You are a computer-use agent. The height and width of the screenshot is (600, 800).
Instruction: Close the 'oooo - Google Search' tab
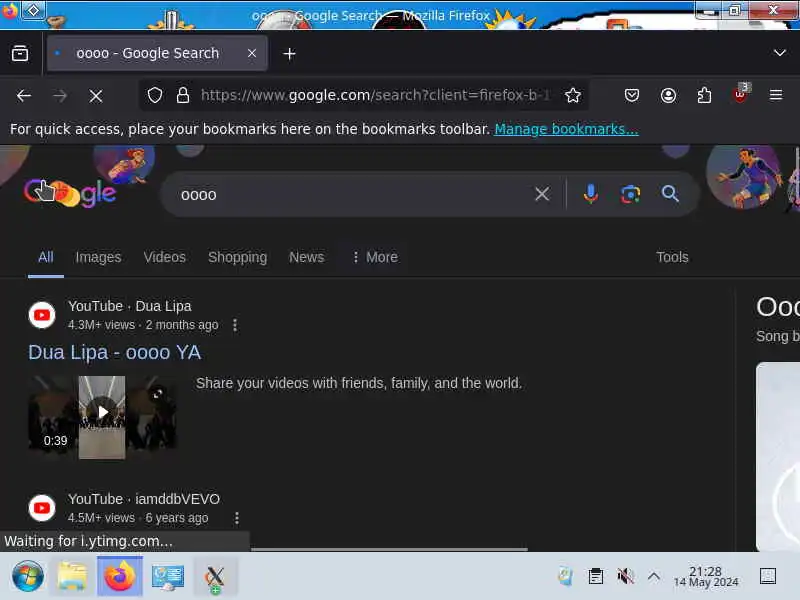click(252, 53)
